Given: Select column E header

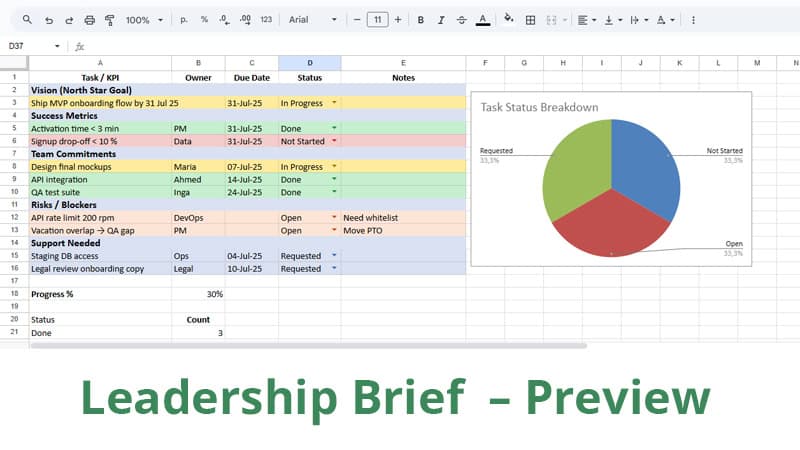Looking at the screenshot, I should (x=403, y=63).
